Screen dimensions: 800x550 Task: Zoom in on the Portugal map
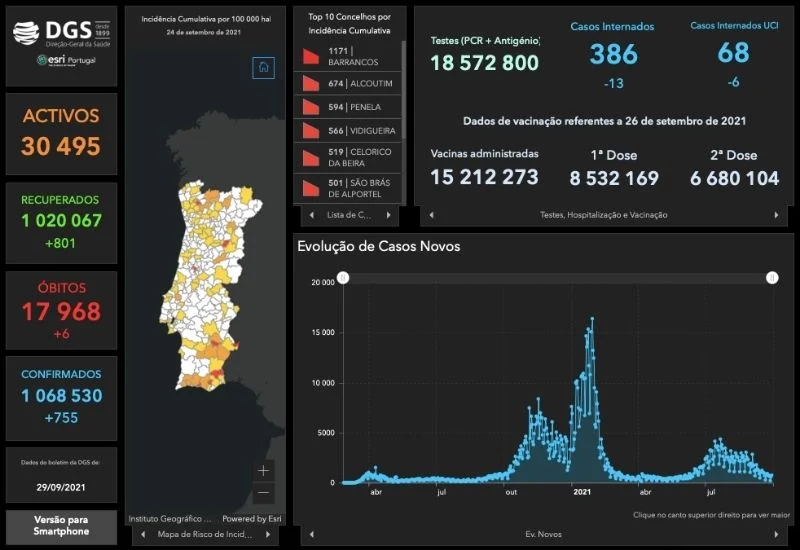tap(263, 470)
